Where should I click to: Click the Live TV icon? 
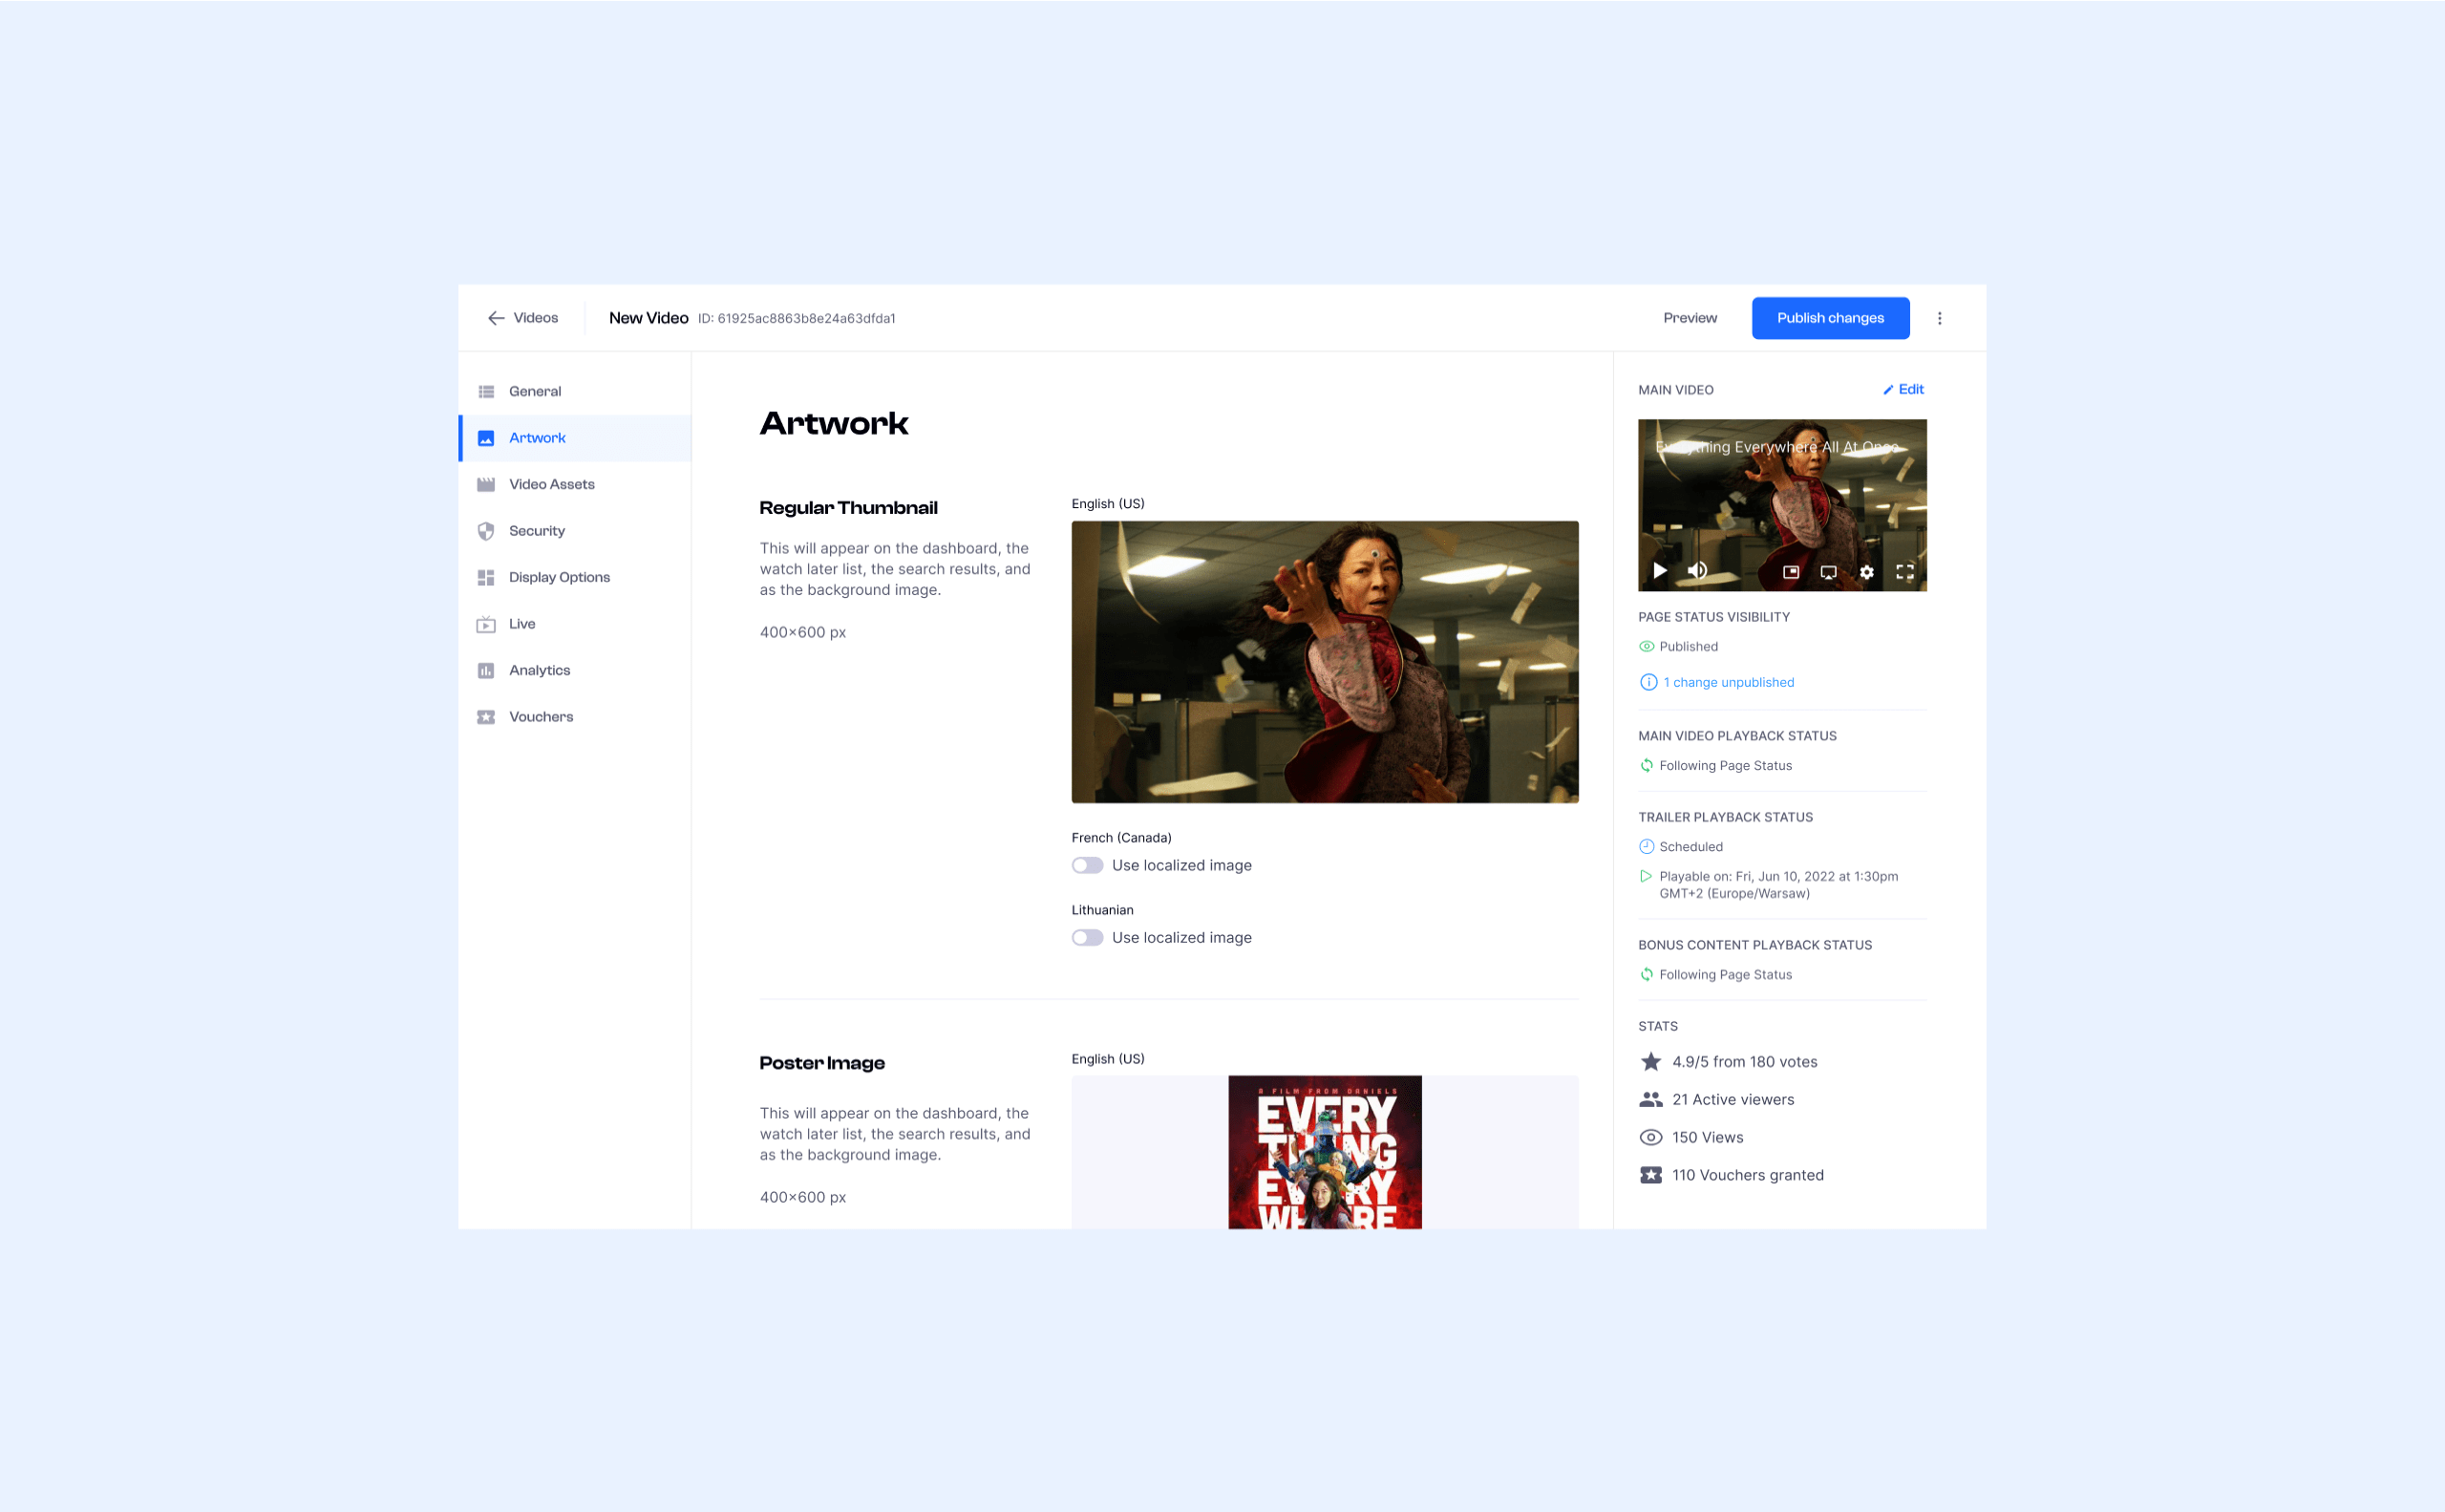click(x=486, y=624)
